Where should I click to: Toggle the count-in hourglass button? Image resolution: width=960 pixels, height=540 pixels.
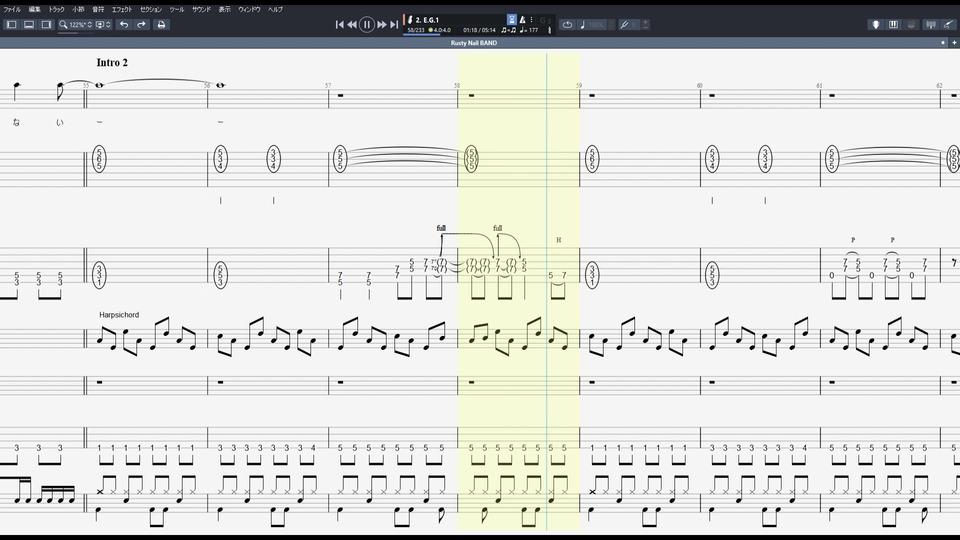512,20
